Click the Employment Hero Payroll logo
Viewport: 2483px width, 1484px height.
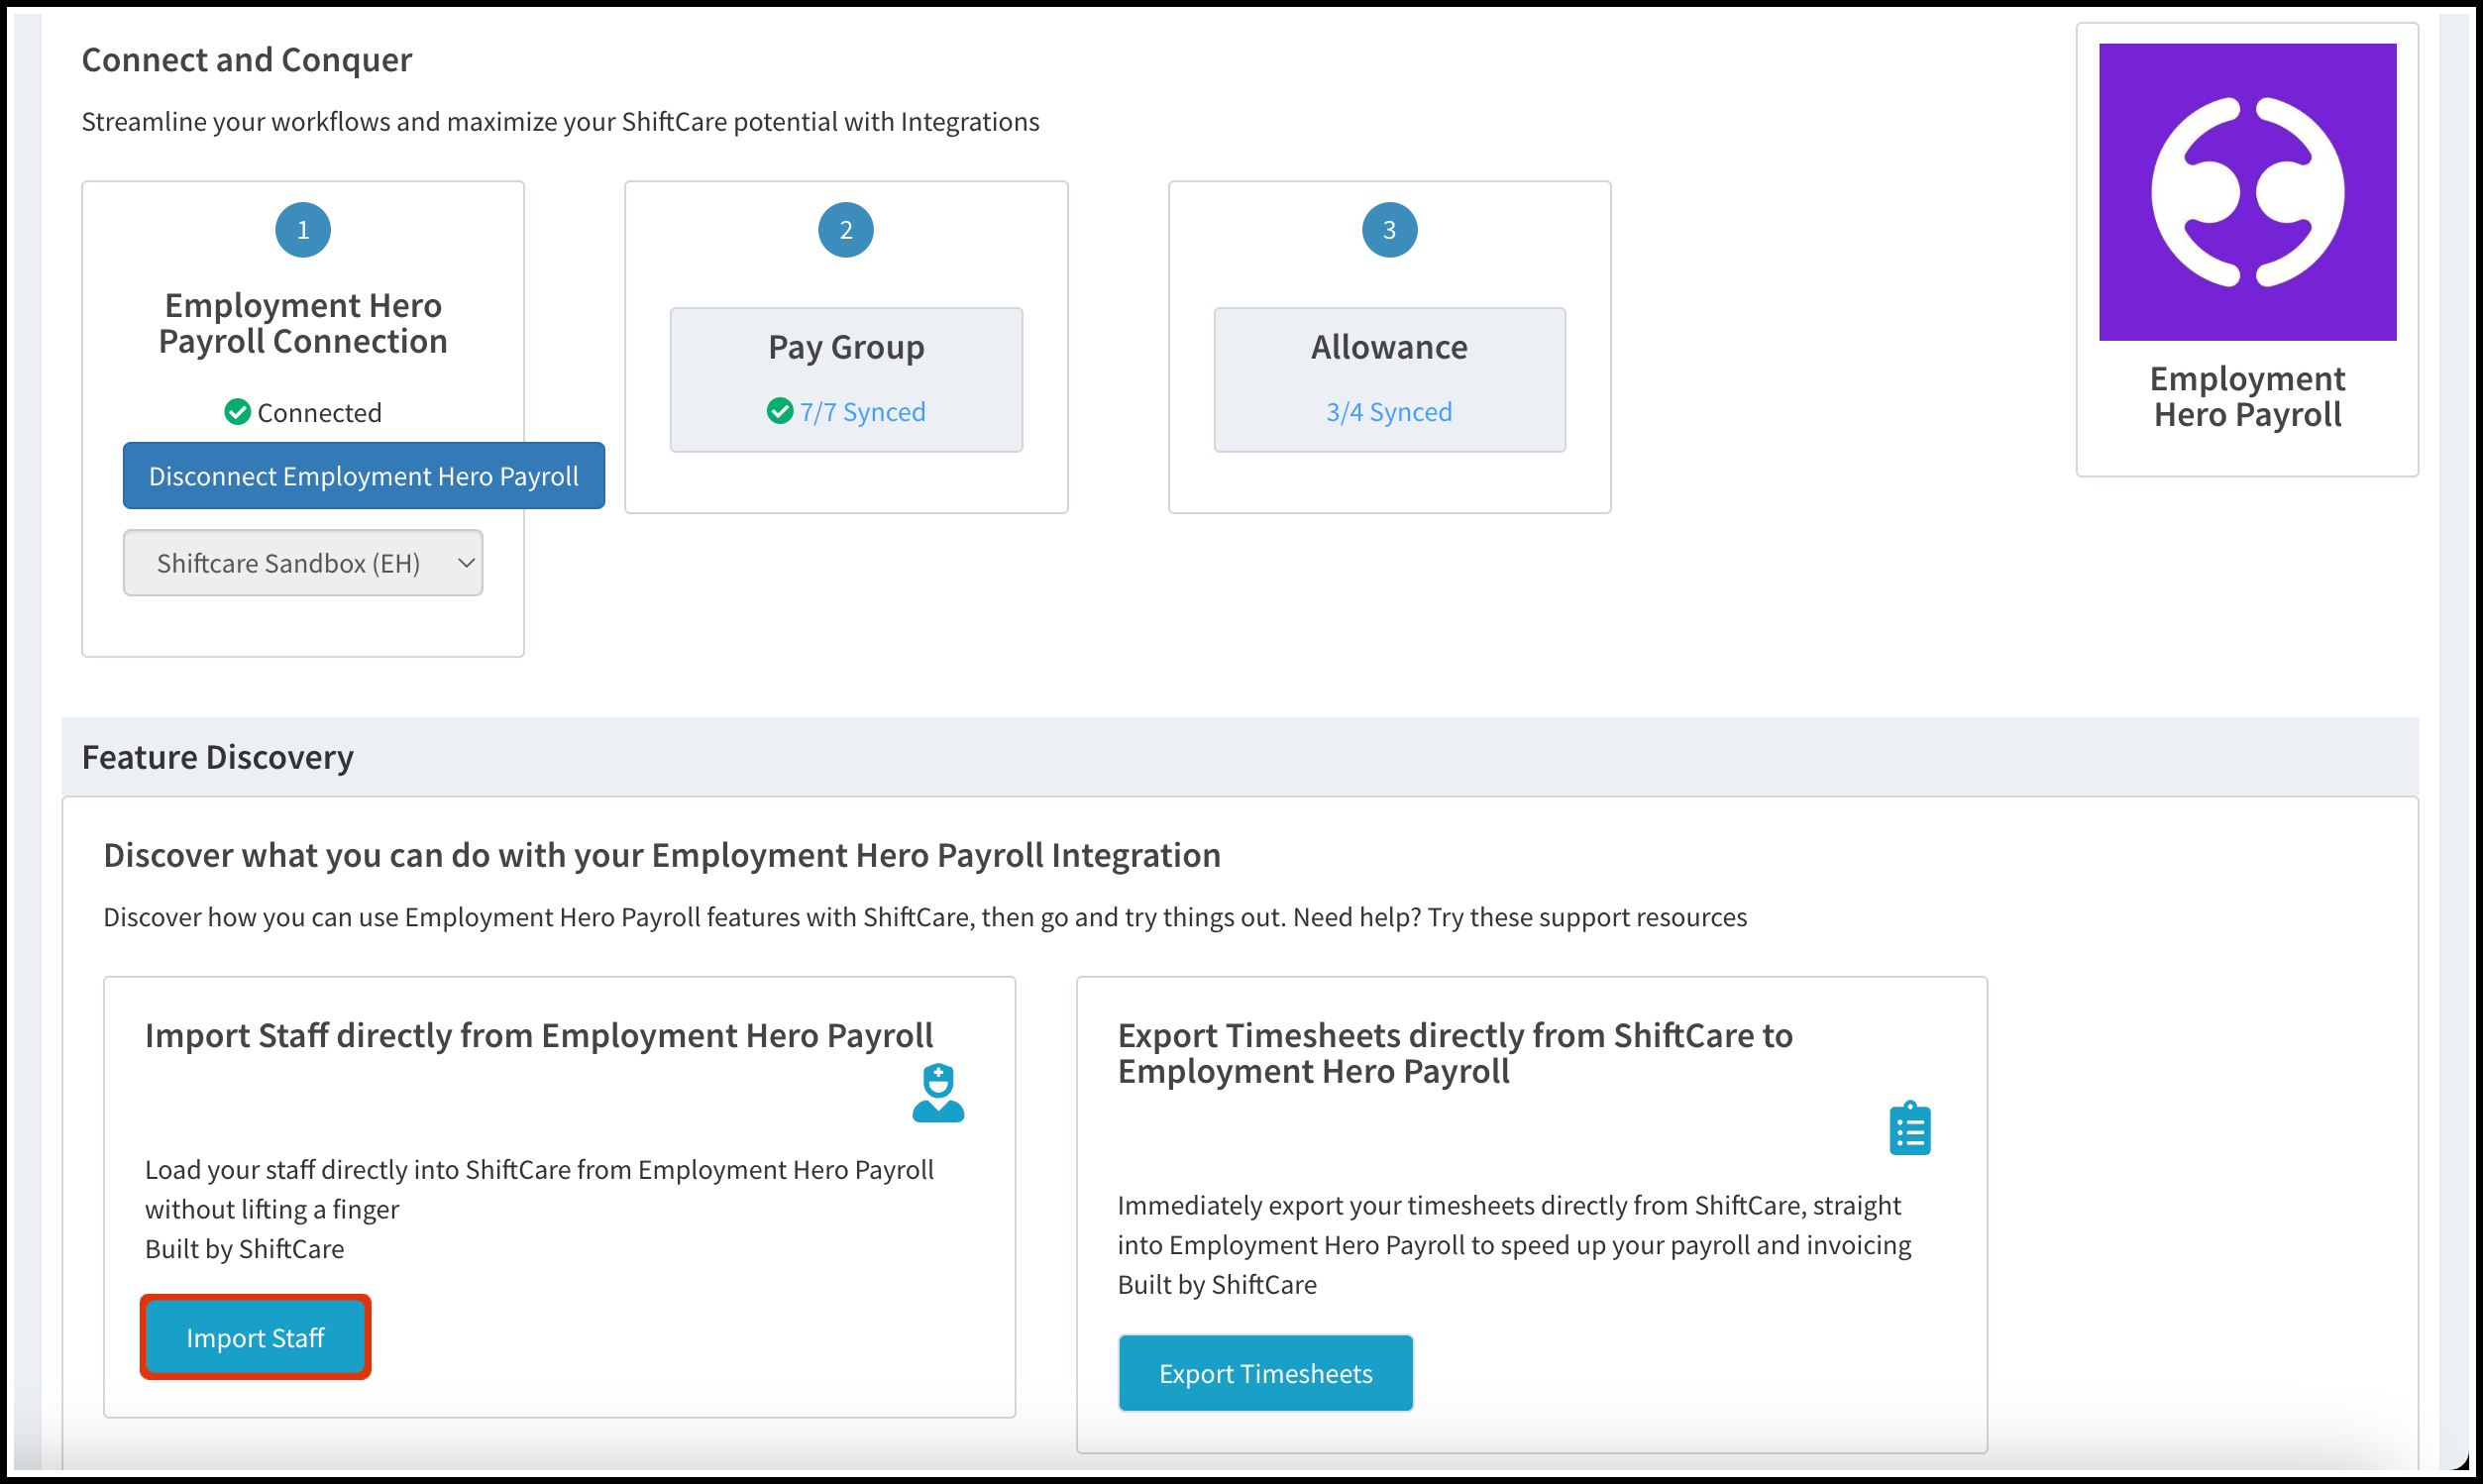click(x=2247, y=192)
